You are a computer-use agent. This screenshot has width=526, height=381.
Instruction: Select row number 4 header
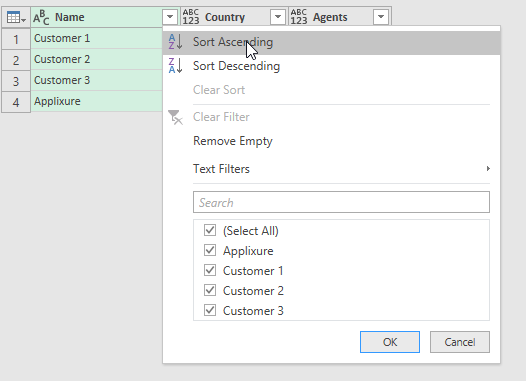point(16,102)
